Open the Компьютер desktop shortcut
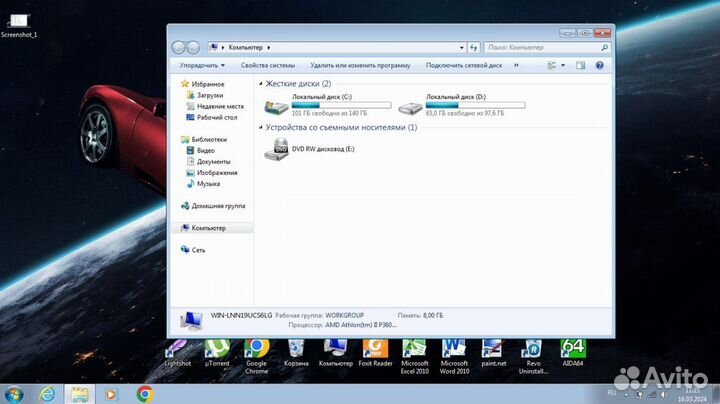The width and height of the screenshot is (720, 404). pyautogui.click(x=336, y=353)
